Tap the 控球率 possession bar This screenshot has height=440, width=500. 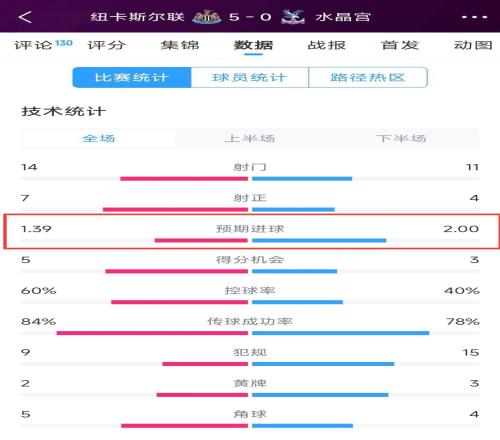pyautogui.click(x=250, y=302)
